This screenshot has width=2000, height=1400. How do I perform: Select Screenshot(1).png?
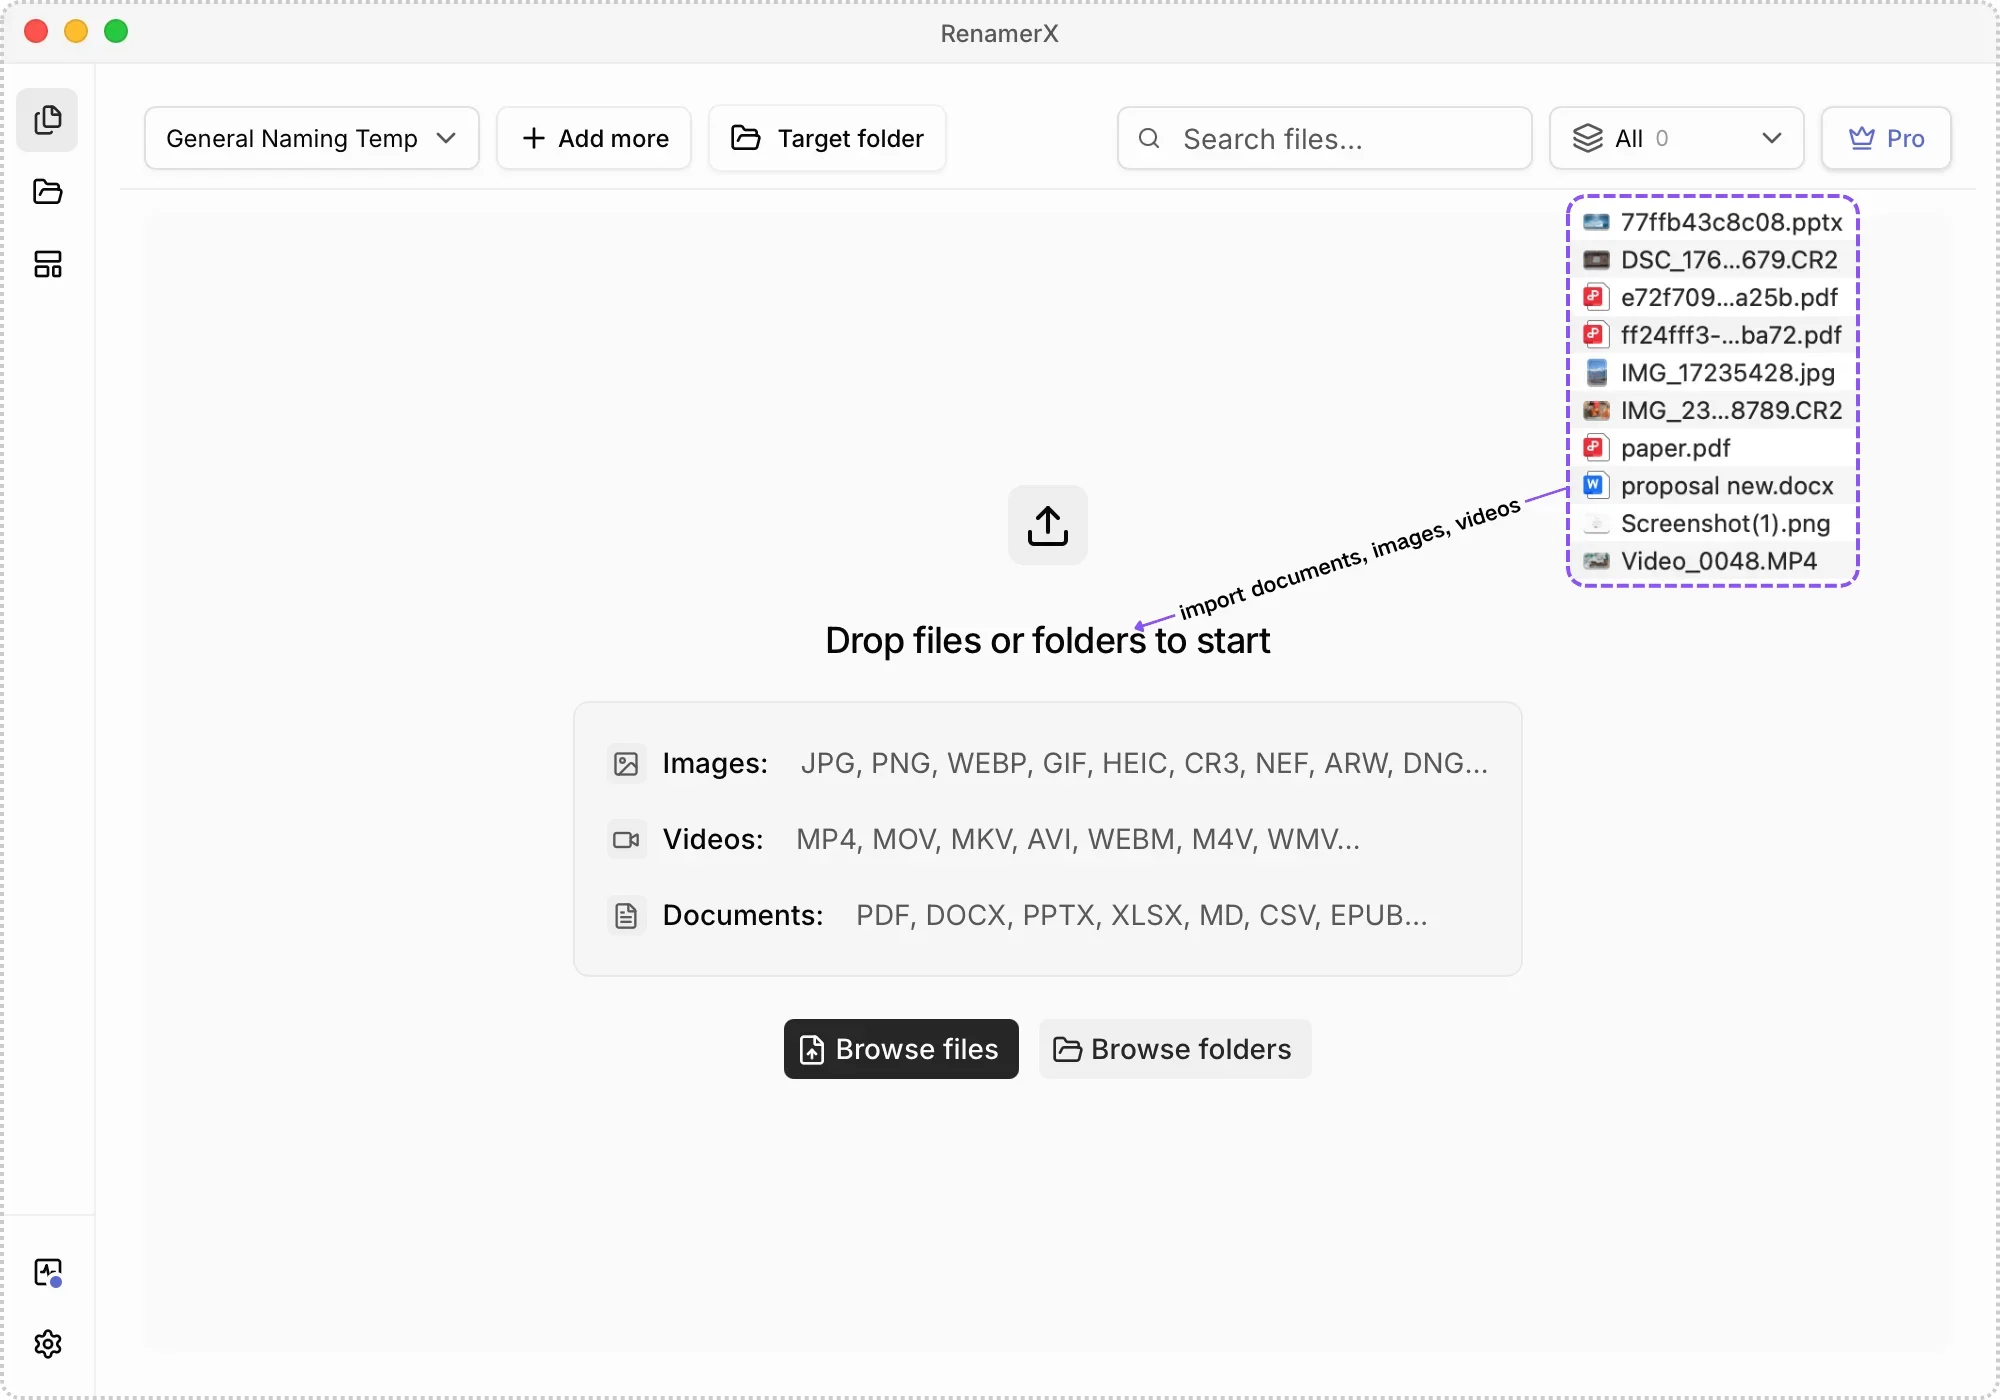click(1713, 524)
